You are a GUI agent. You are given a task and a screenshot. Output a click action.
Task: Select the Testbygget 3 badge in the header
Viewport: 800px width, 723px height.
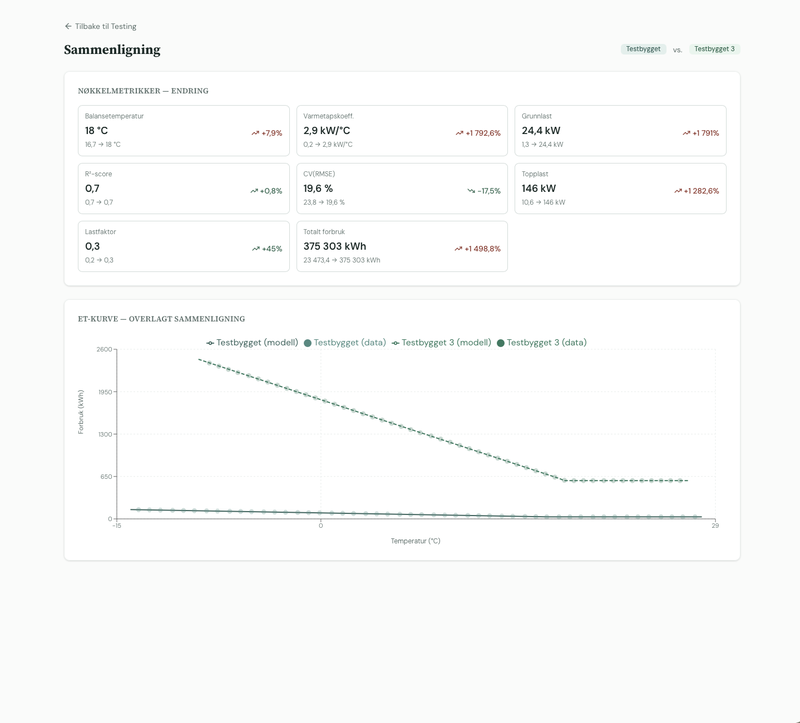pyautogui.click(x=714, y=49)
